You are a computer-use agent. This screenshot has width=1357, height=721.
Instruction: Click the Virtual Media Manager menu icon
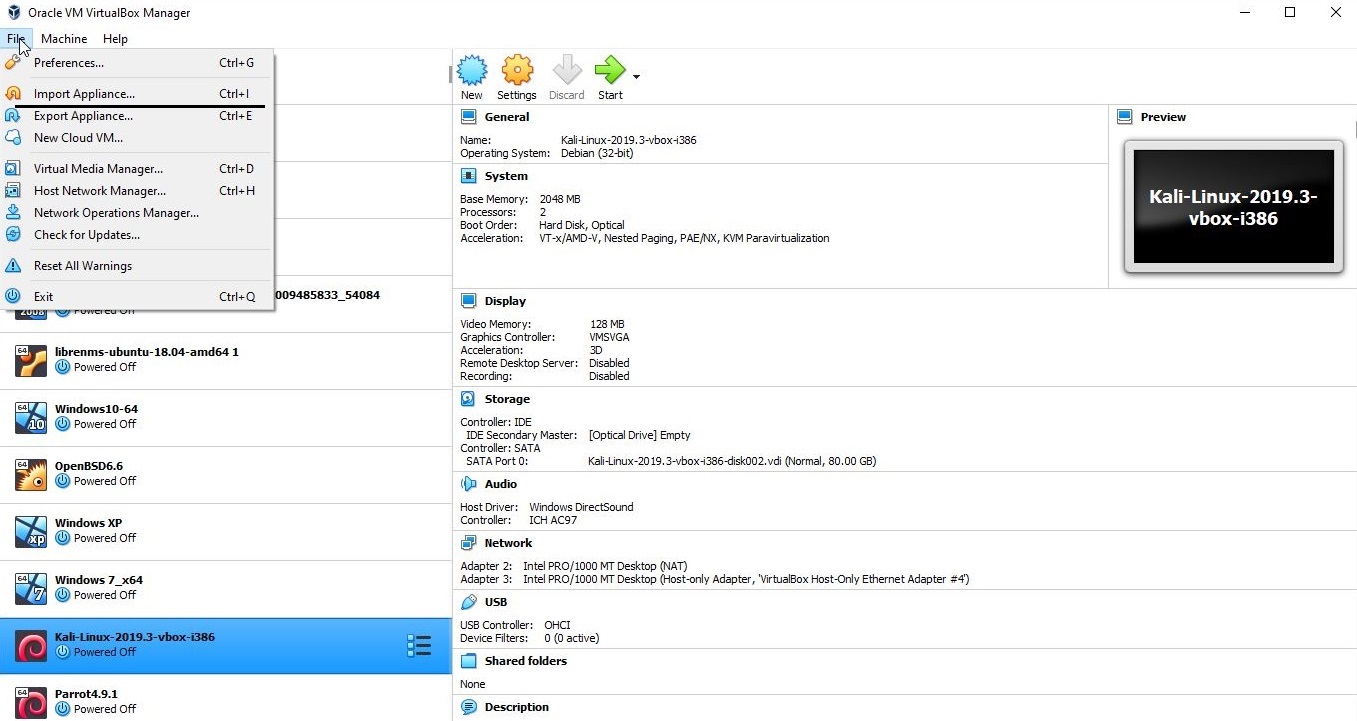(x=13, y=169)
